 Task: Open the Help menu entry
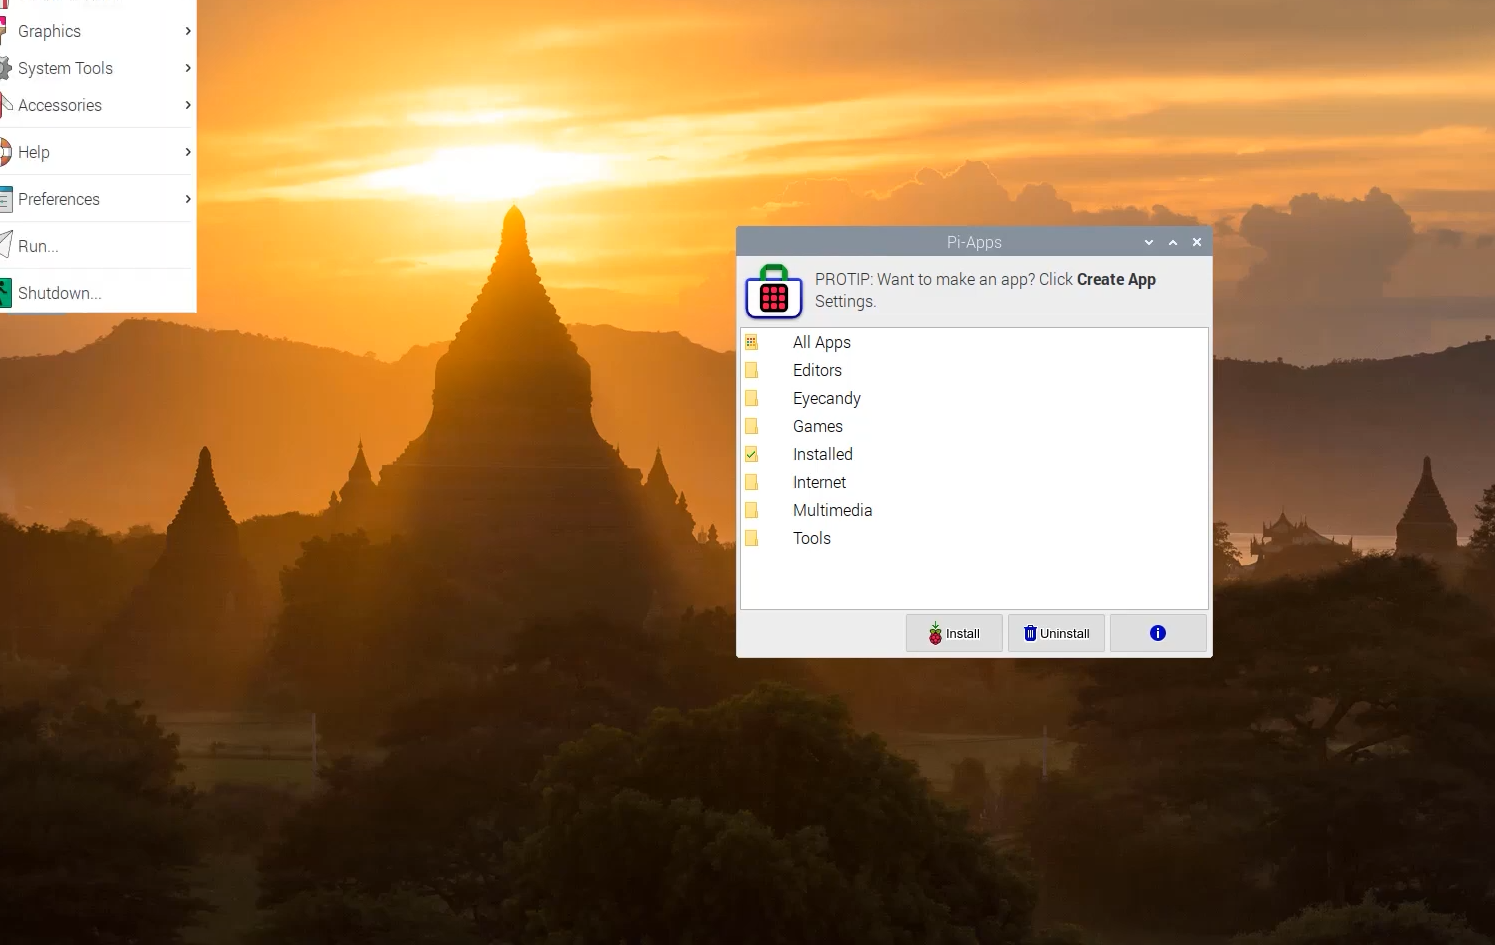(35, 151)
